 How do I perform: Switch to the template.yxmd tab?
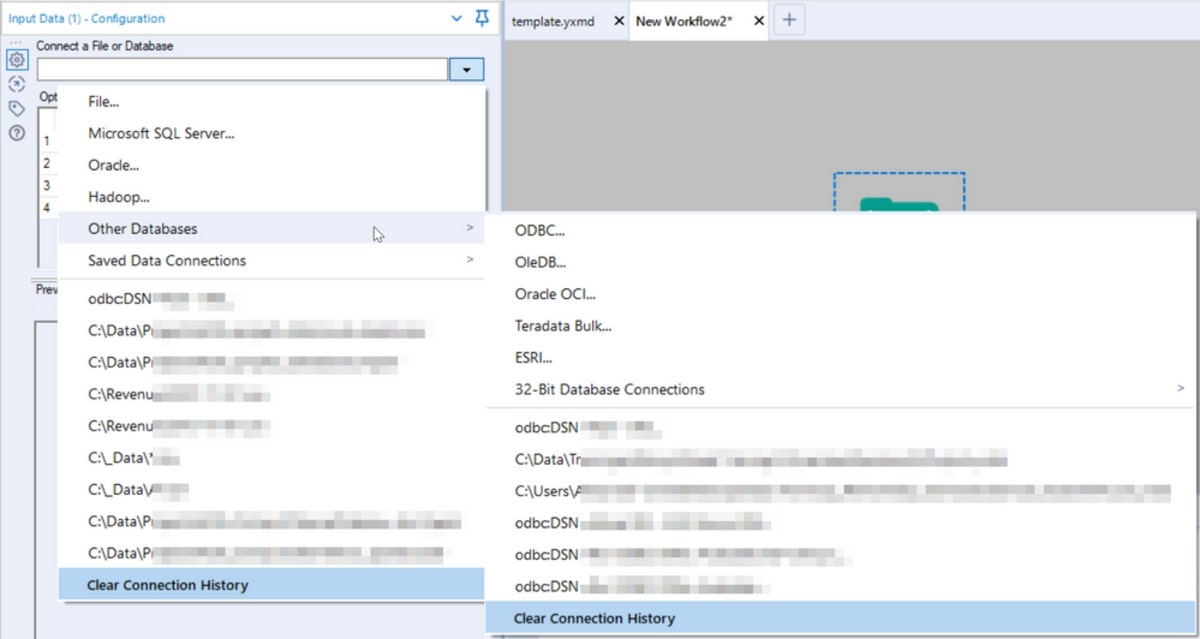point(553,21)
